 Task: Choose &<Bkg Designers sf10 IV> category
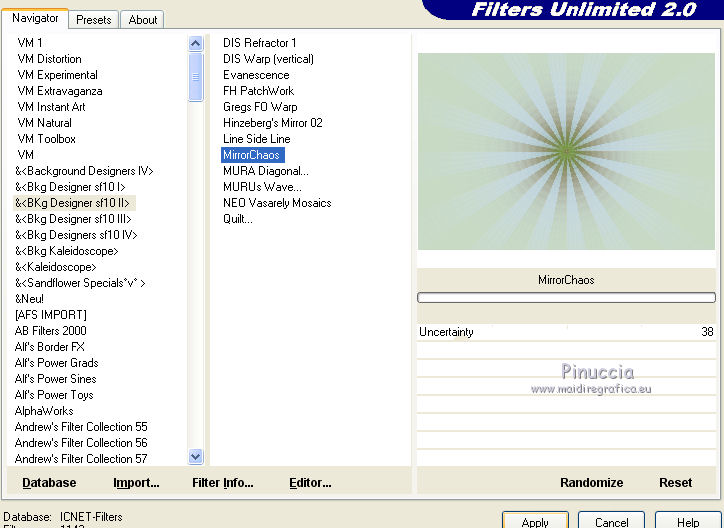[x=76, y=235]
